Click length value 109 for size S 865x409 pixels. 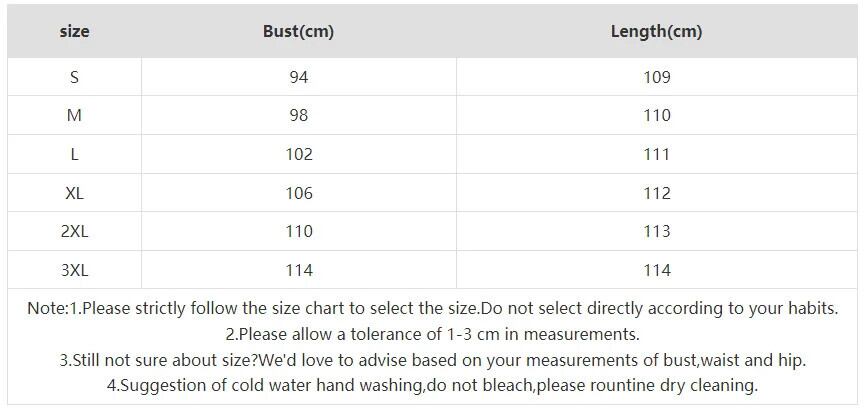point(656,77)
